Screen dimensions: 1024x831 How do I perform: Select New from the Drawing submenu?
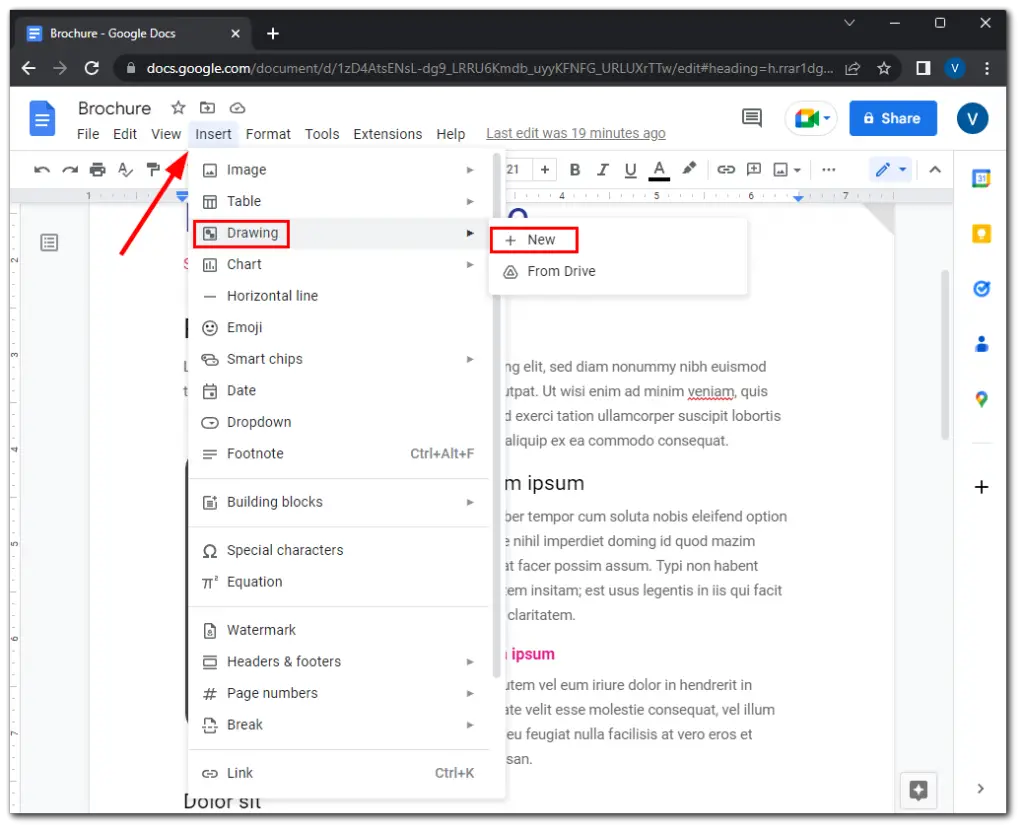click(534, 240)
